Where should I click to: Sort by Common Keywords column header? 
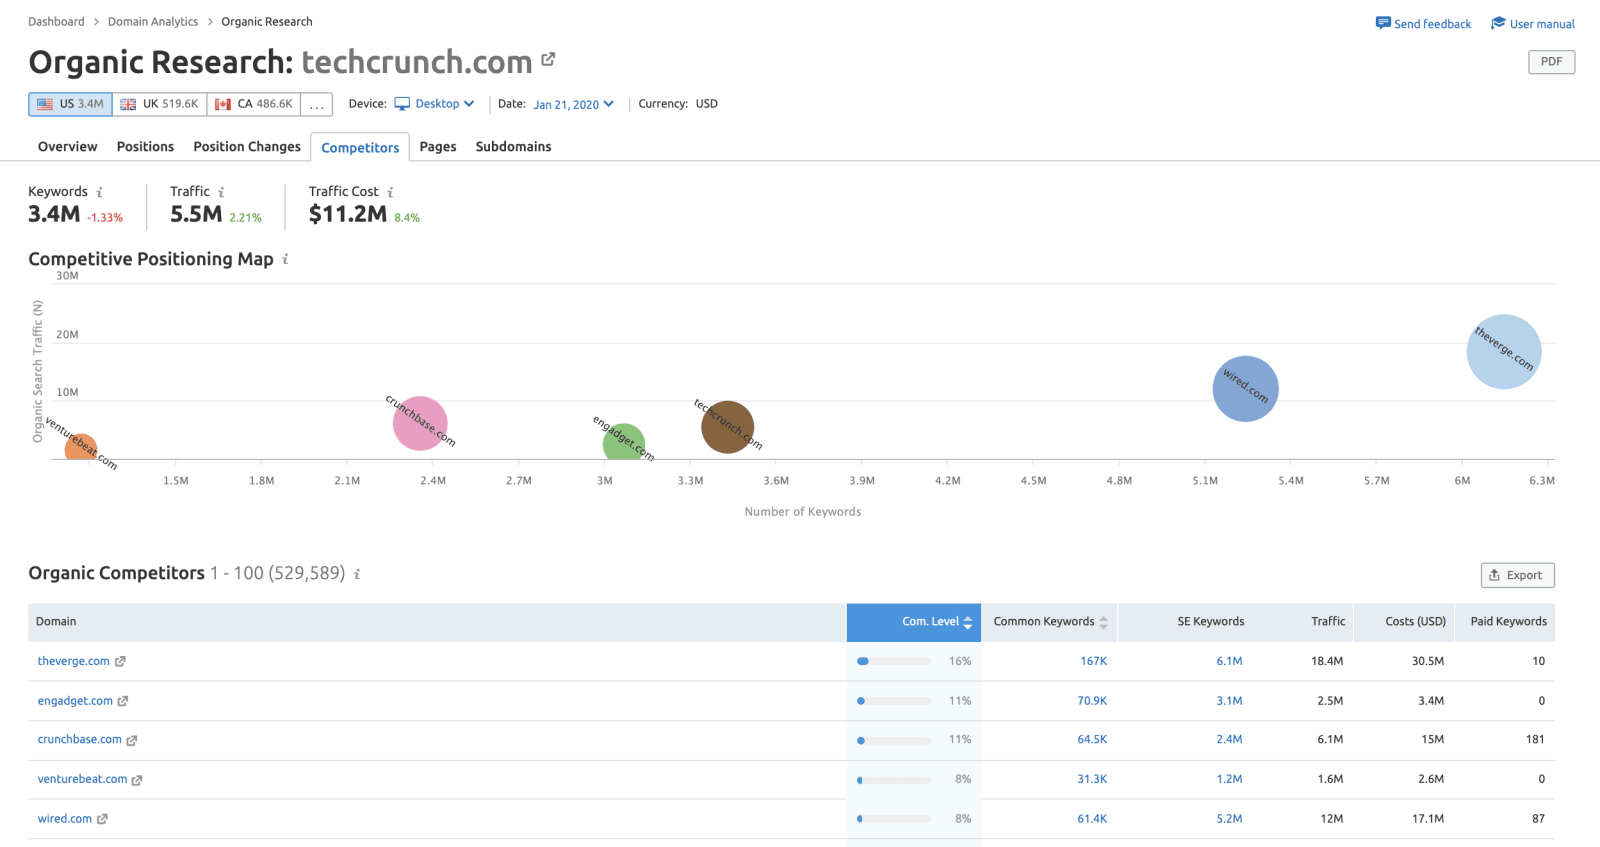point(1049,622)
